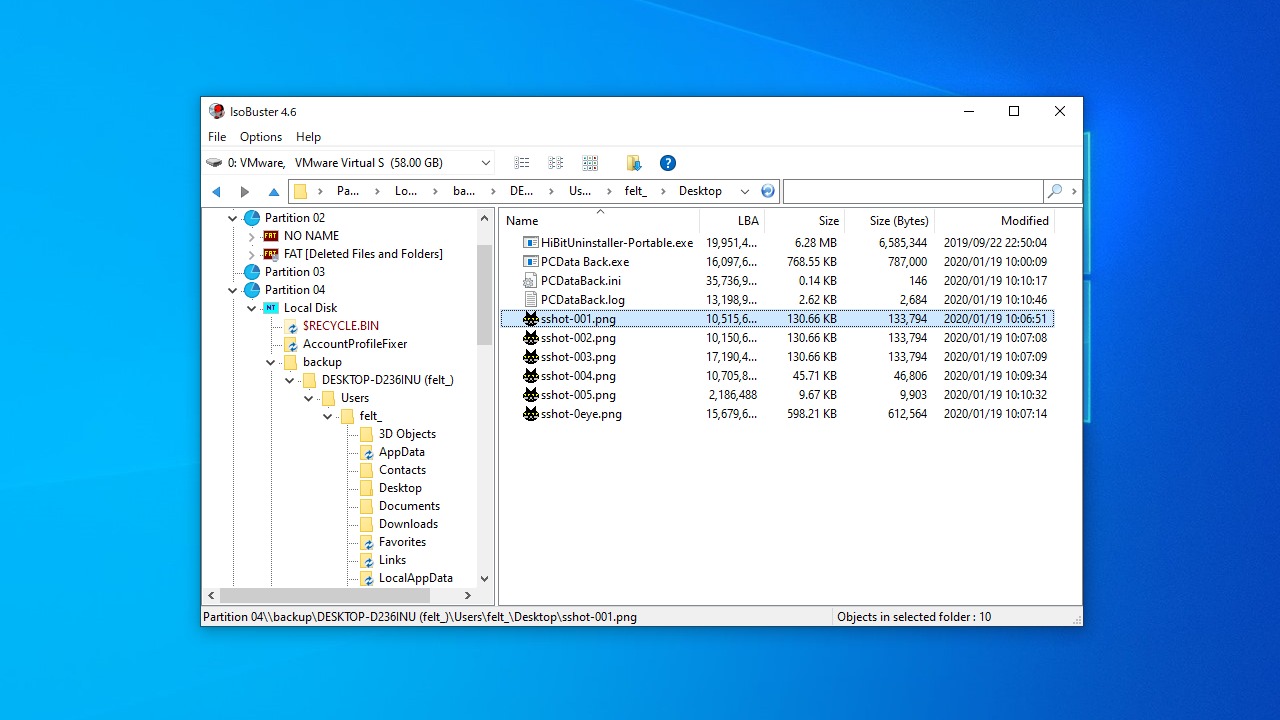Select the sshot-003.png file
The width and height of the screenshot is (1280, 720).
[578, 357]
